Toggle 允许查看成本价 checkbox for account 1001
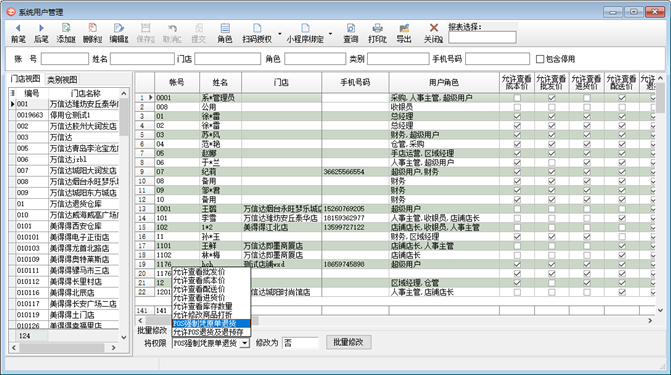671x375 pixels. (517, 209)
